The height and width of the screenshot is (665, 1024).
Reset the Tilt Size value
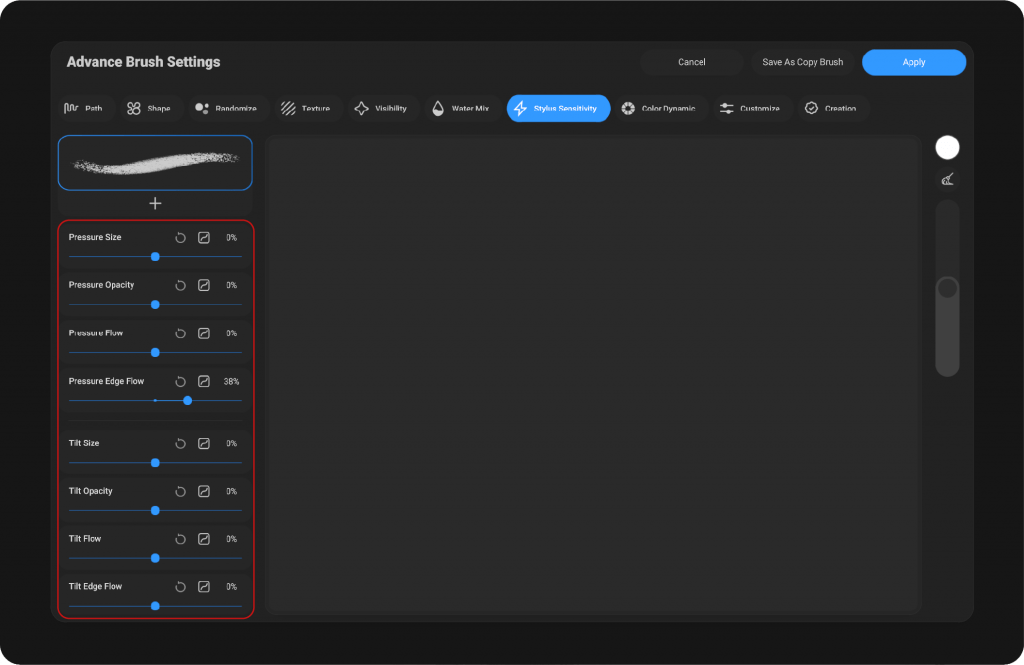[x=180, y=444]
